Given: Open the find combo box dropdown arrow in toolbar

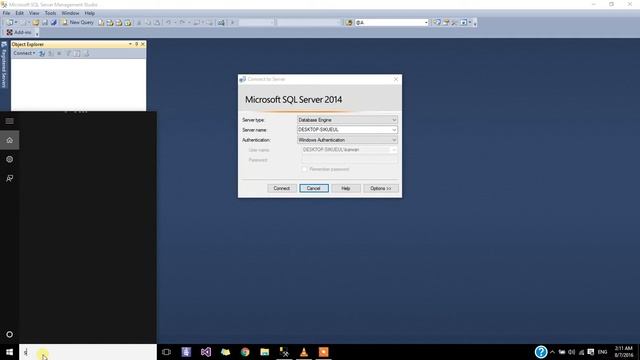Looking at the screenshot, I should tap(426, 22).
